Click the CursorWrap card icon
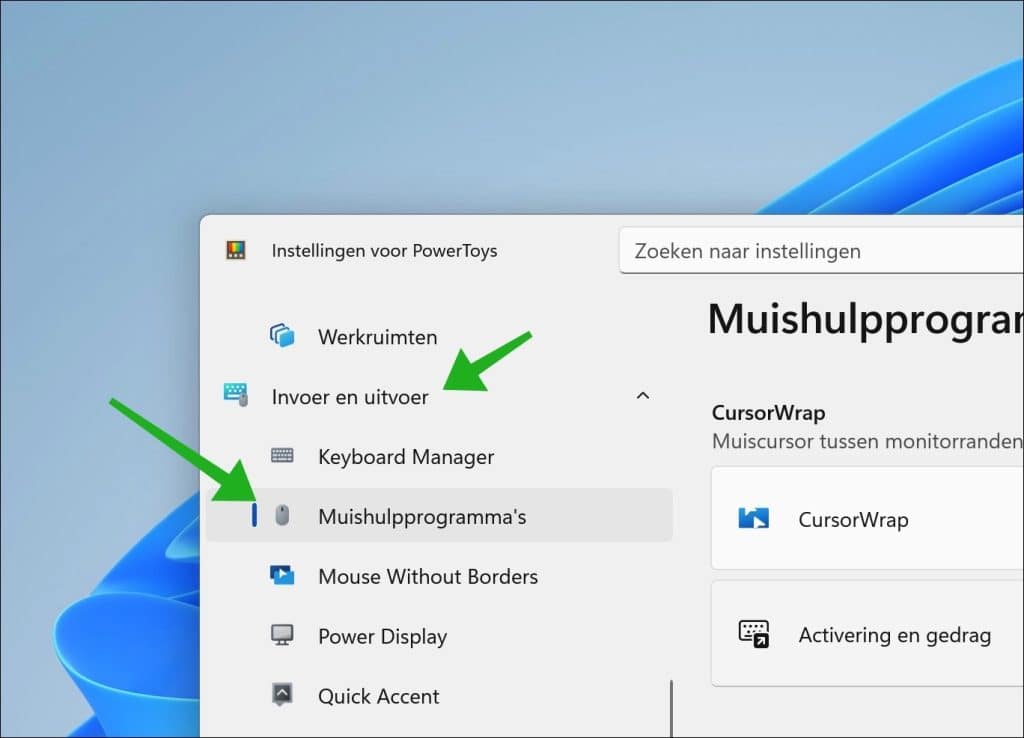This screenshot has height=738, width=1024. (754, 519)
